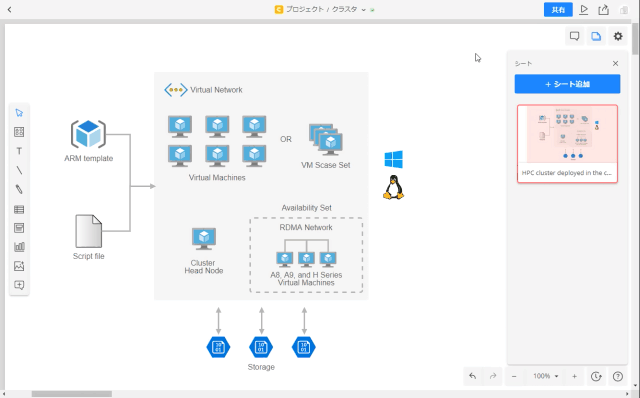Click the blue 共有 share button
Viewport: 640px width, 398px height.
[558, 9]
